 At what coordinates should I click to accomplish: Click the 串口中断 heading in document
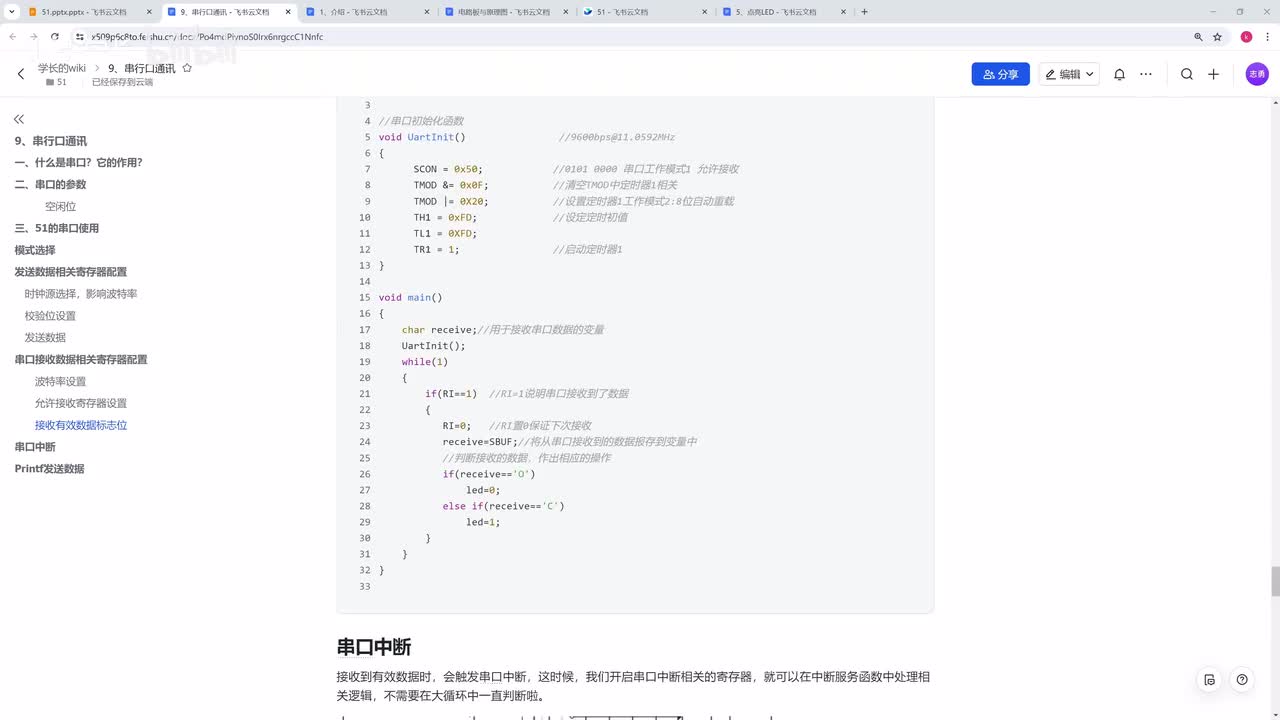[374, 647]
